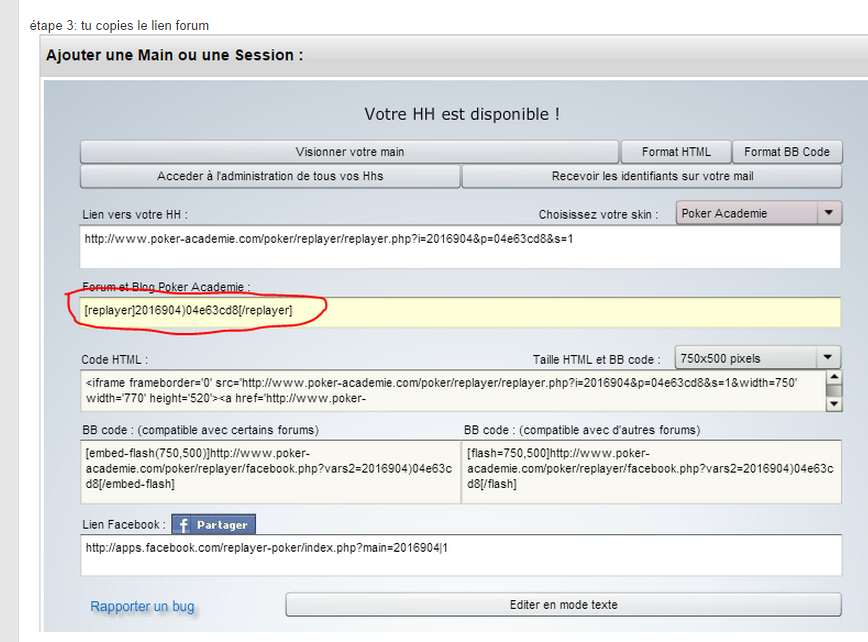This screenshot has width=868, height=642.
Task: Click the [flash=750,500] BB code text box
Action: coord(652,472)
